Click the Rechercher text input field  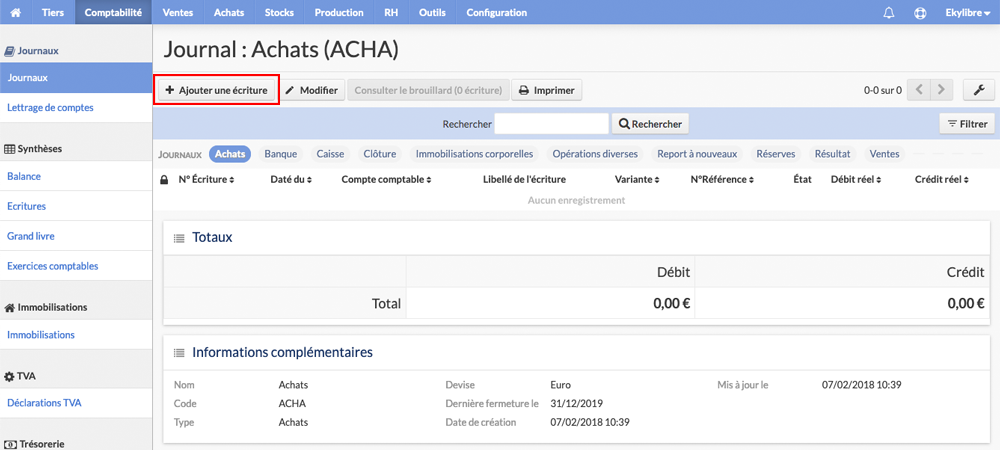552,124
